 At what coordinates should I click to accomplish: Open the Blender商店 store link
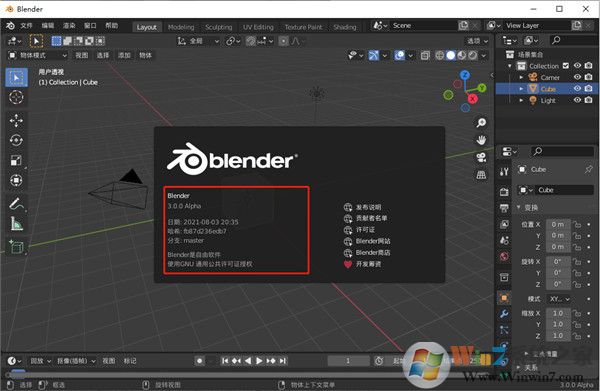(367, 253)
